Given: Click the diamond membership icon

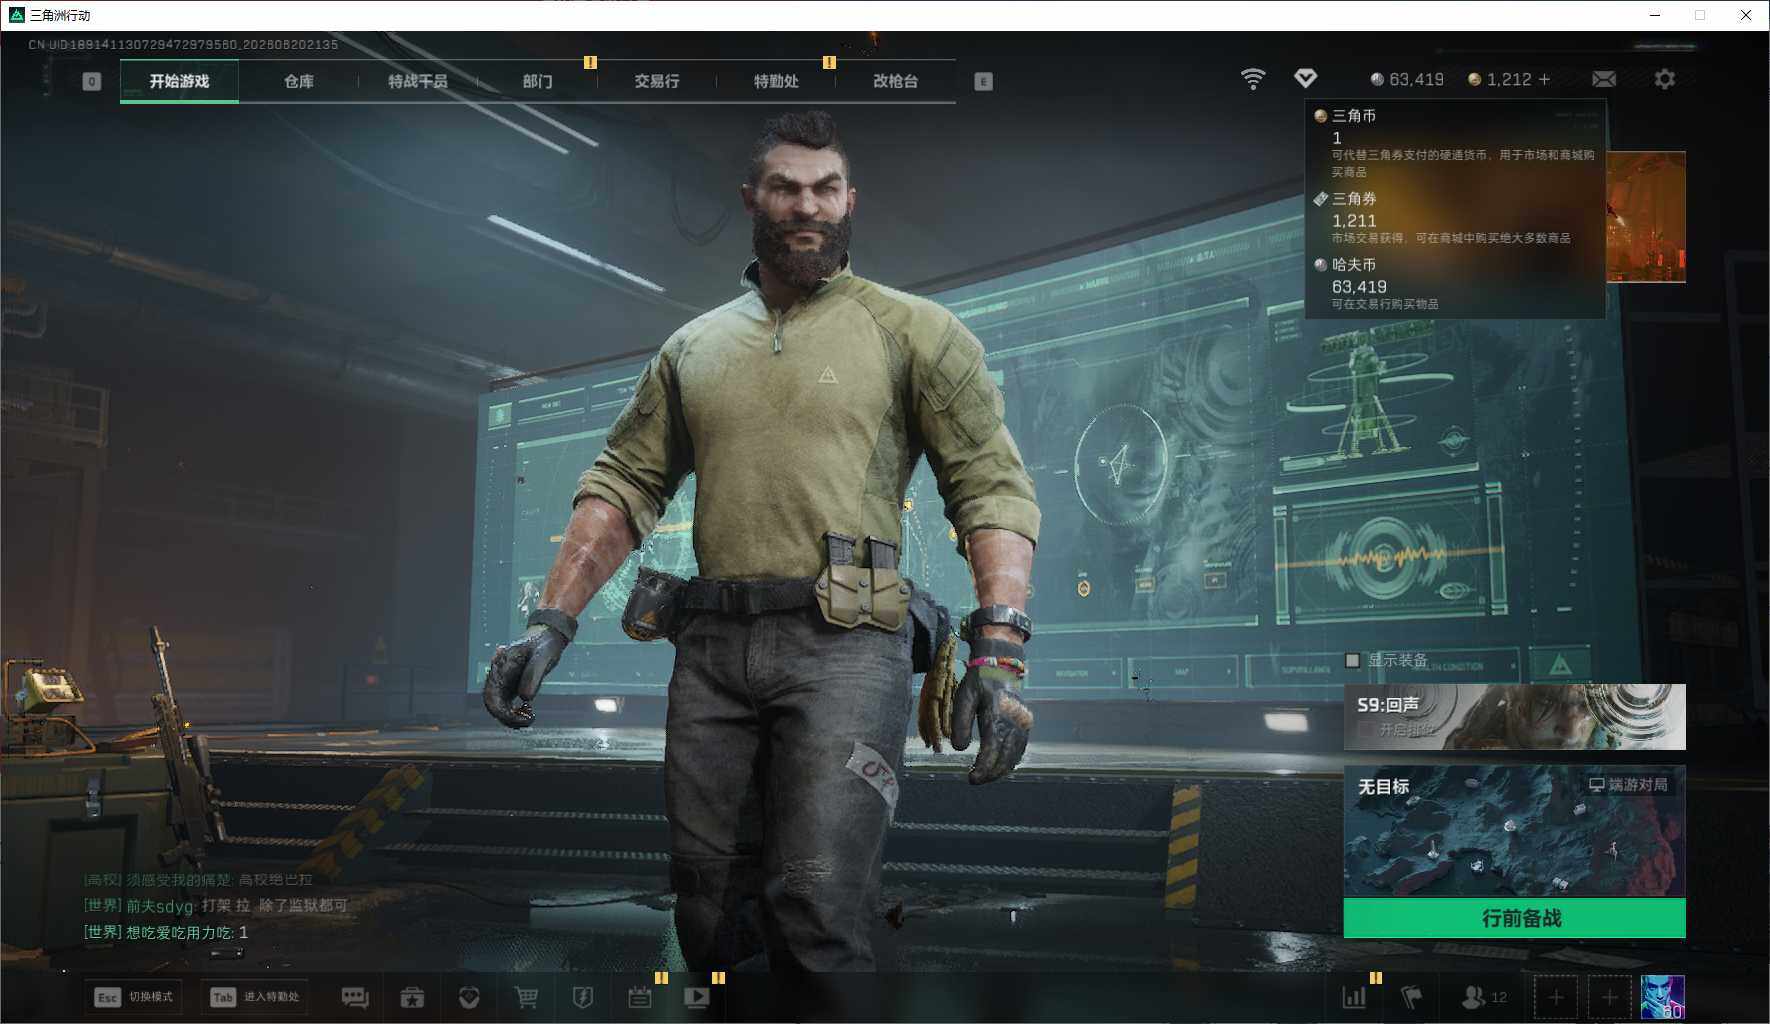Looking at the screenshot, I should (1305, 78).
